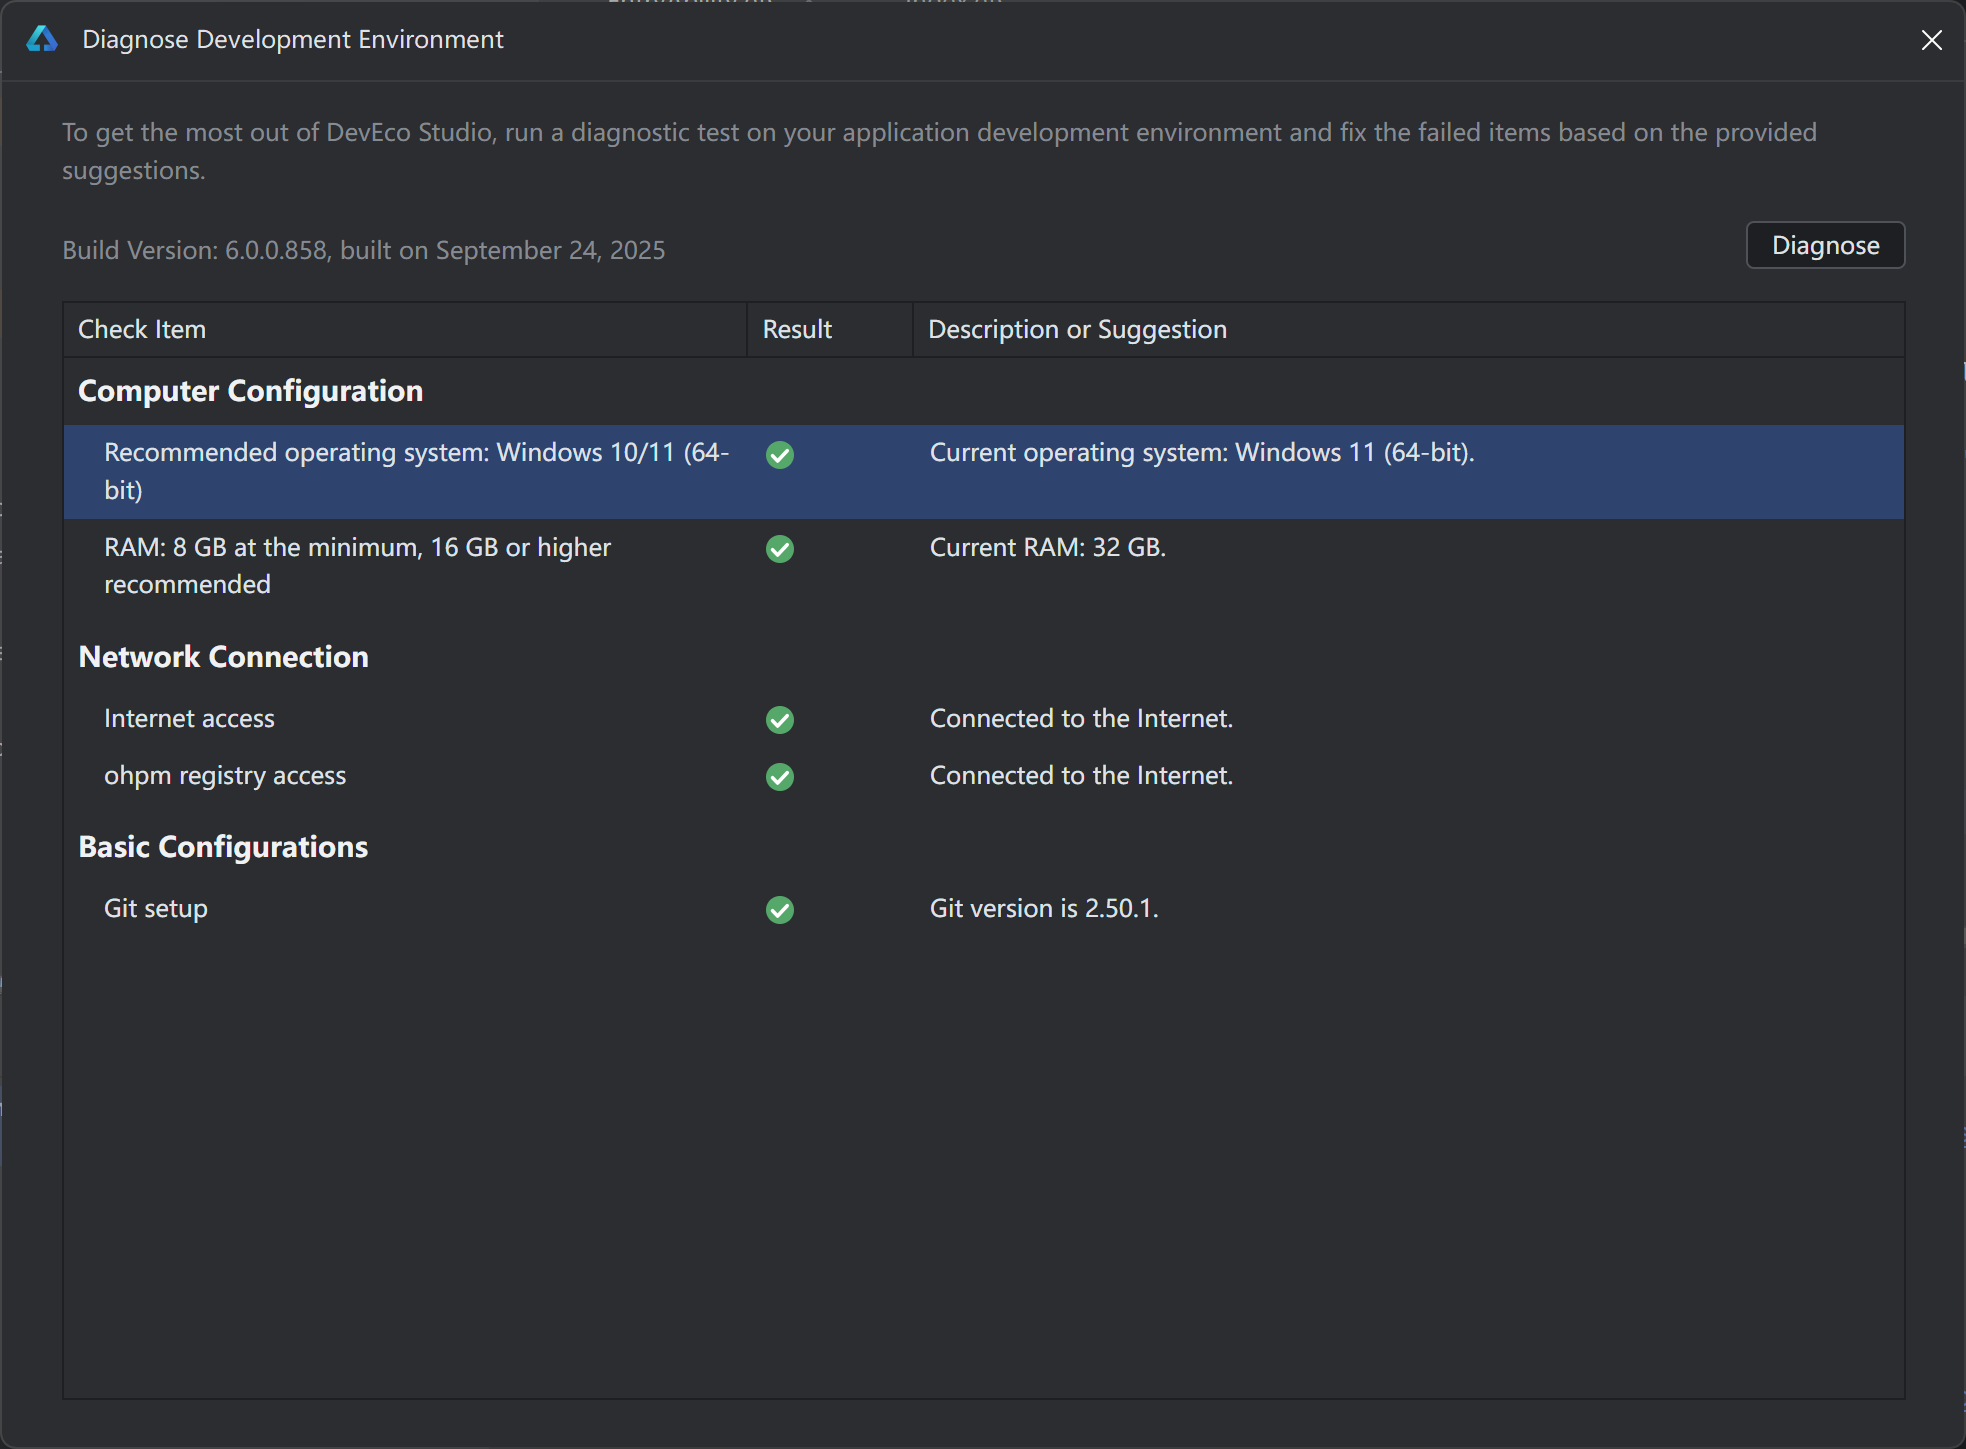Viewport: 1966px width, 1449px height.
Task: Click the Check Item column header
Action: 142,330
